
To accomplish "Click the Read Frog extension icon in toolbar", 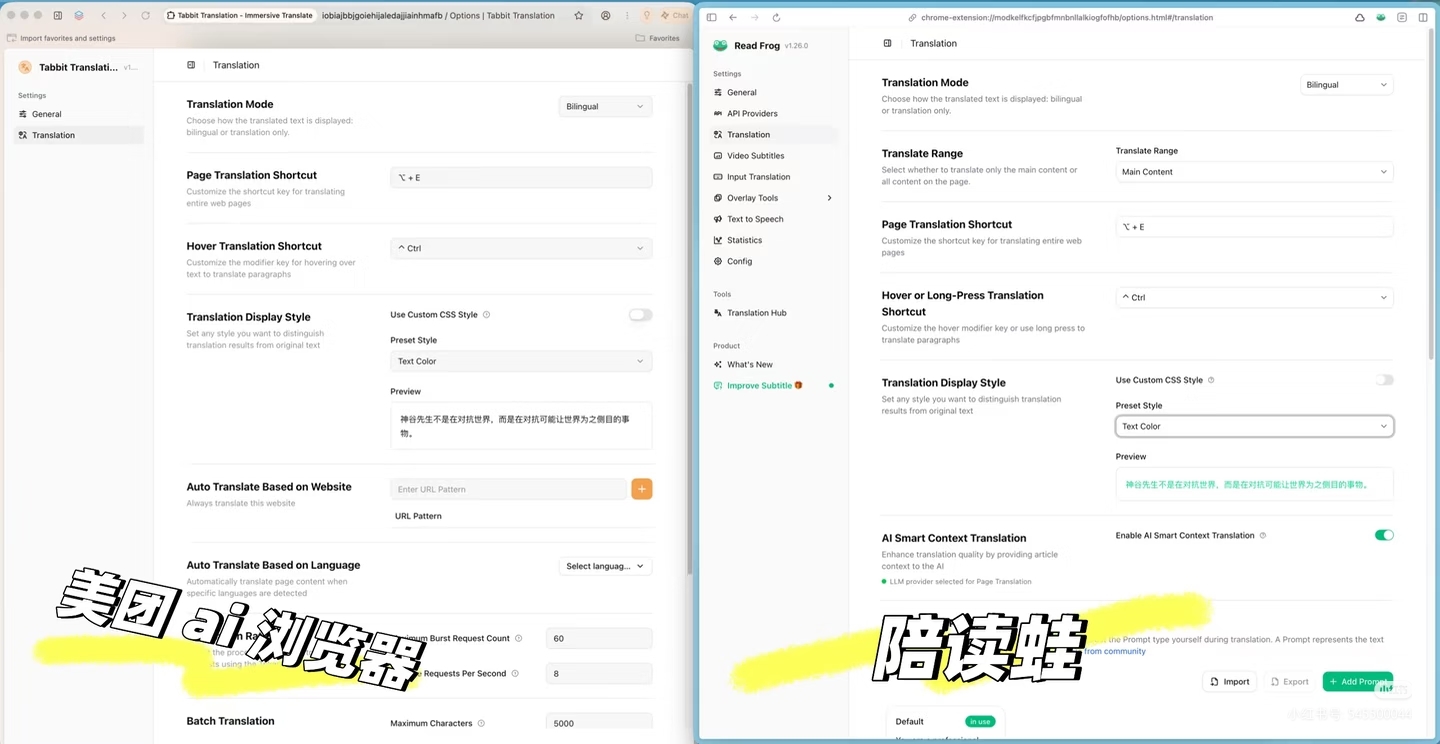I will tap(1380, 18).
